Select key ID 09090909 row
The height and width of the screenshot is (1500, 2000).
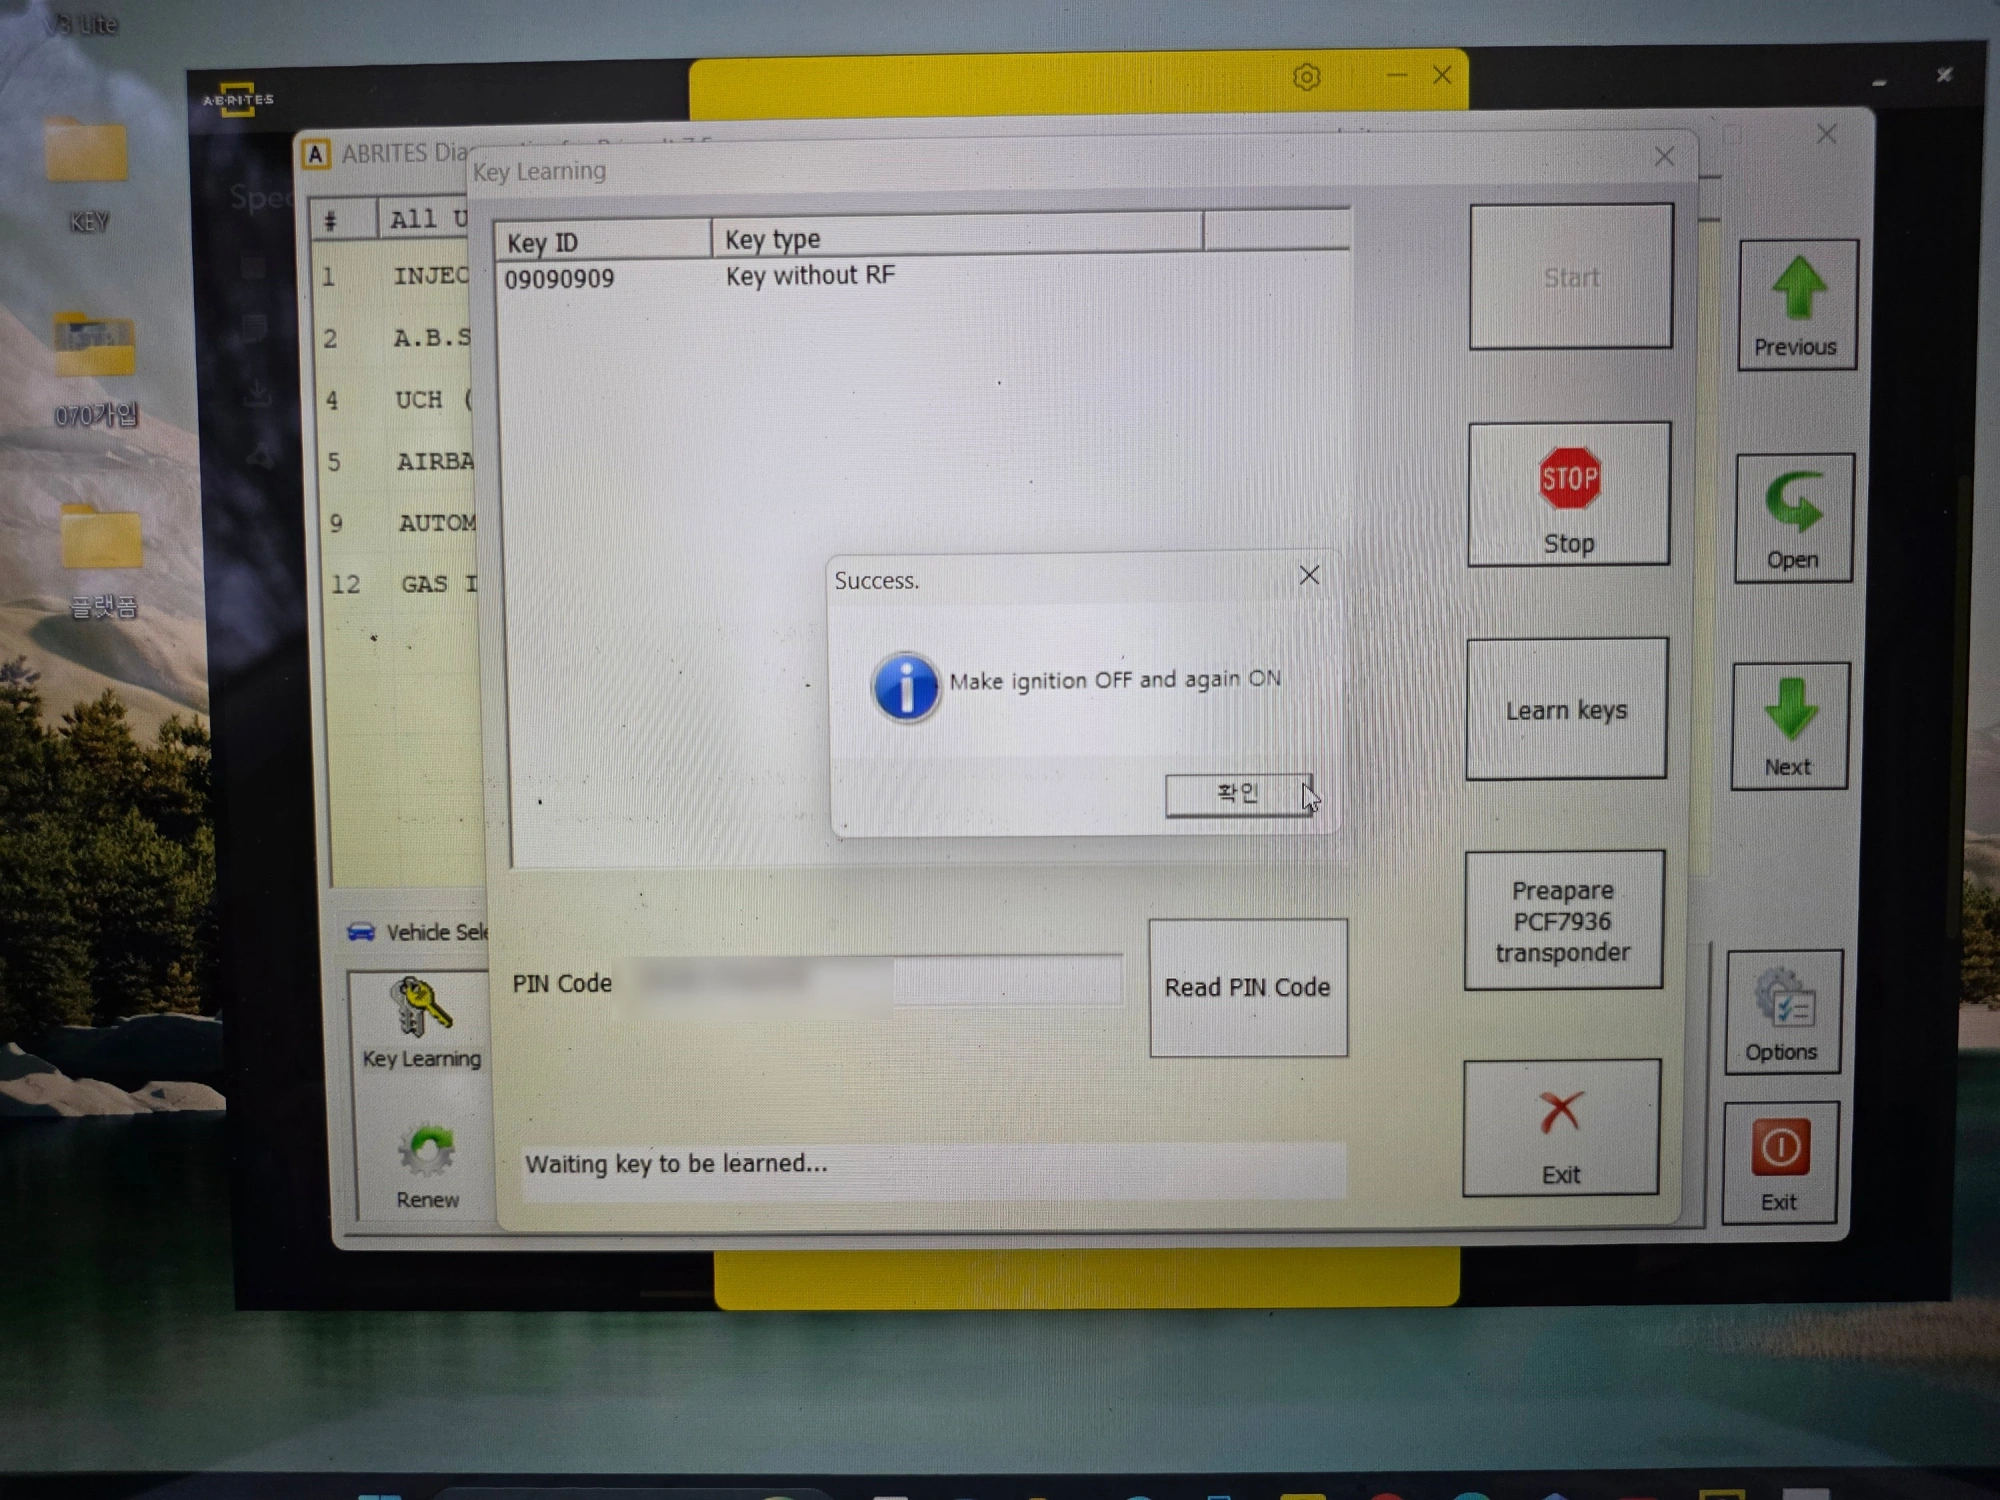pos(560,279)
